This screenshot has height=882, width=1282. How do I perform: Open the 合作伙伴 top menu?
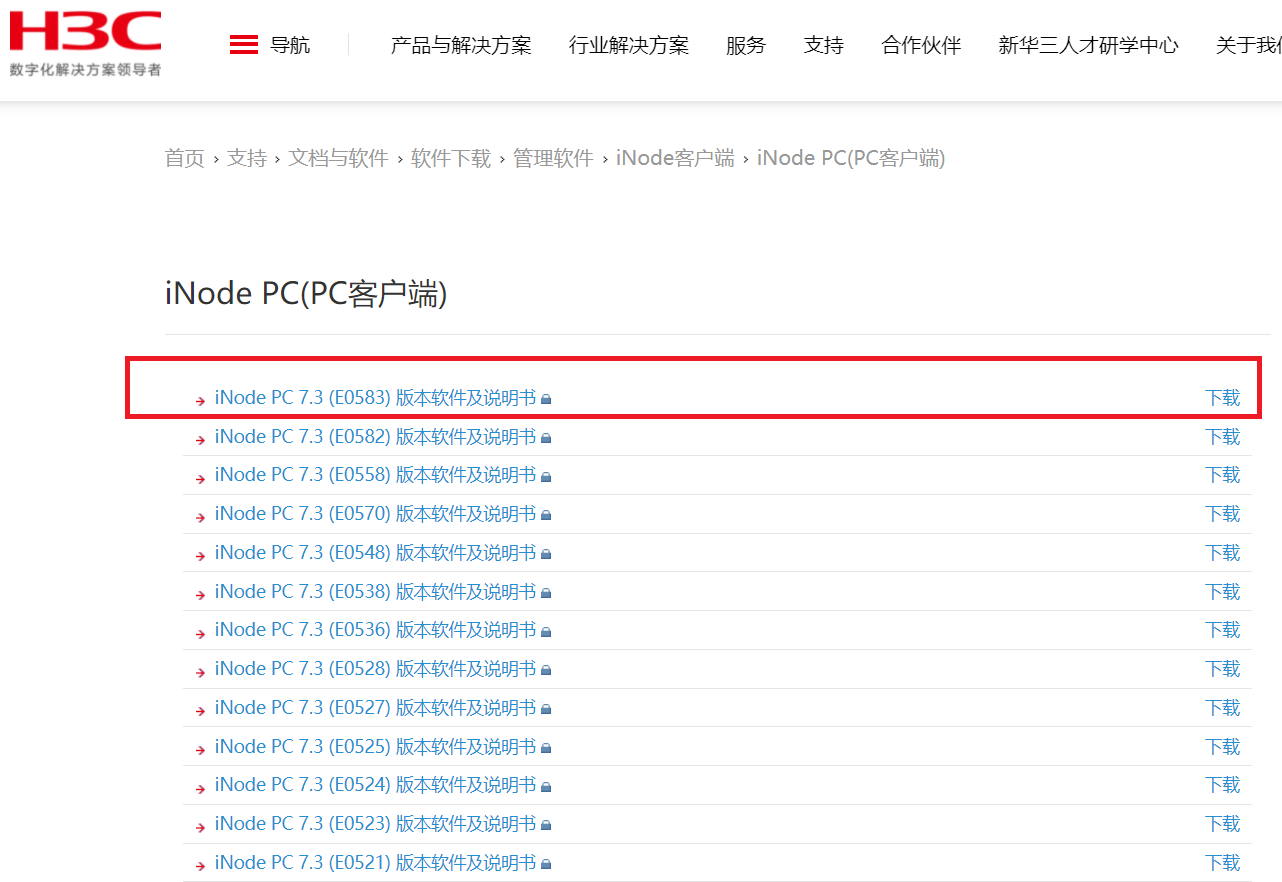click(921, 45)
